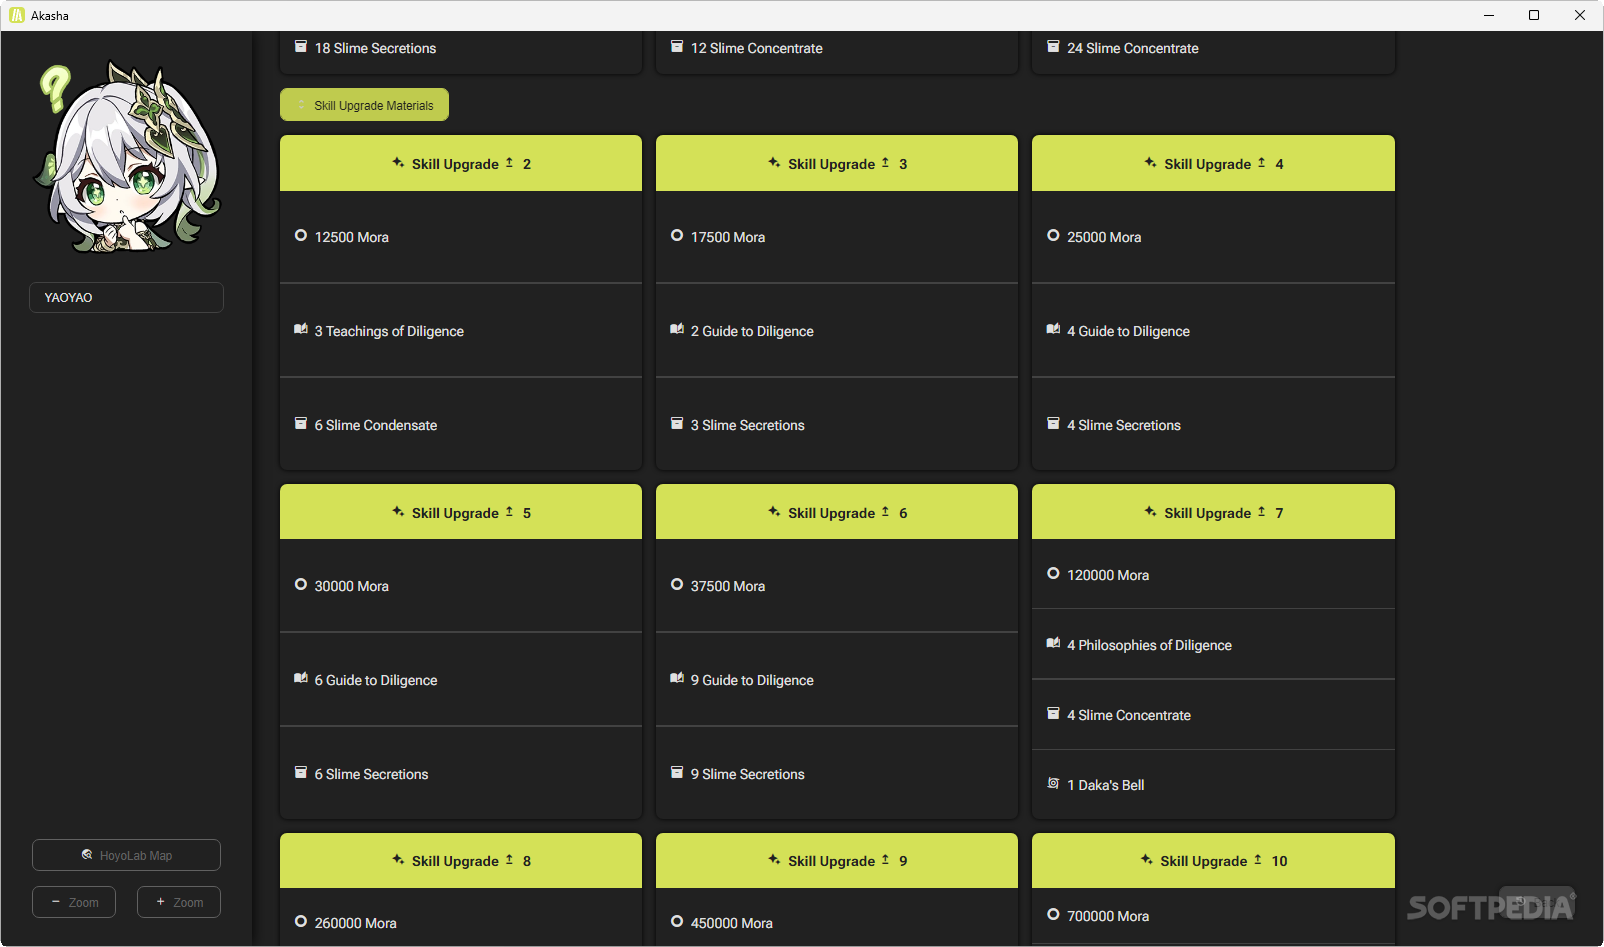Click the box icon beside 6 Slime Condensate
Viewport: 1604px width, 947px height.
[301, 423]
